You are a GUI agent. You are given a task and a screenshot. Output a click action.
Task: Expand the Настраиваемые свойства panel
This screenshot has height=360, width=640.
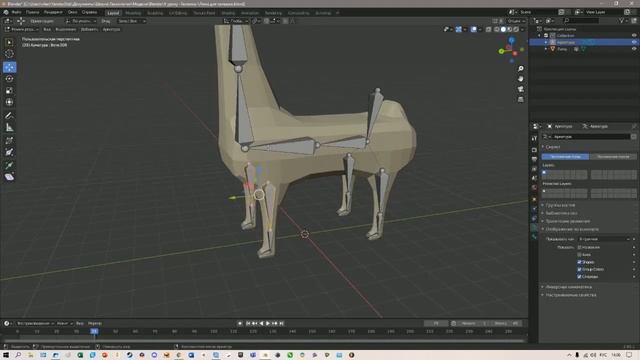pos(570,295)
